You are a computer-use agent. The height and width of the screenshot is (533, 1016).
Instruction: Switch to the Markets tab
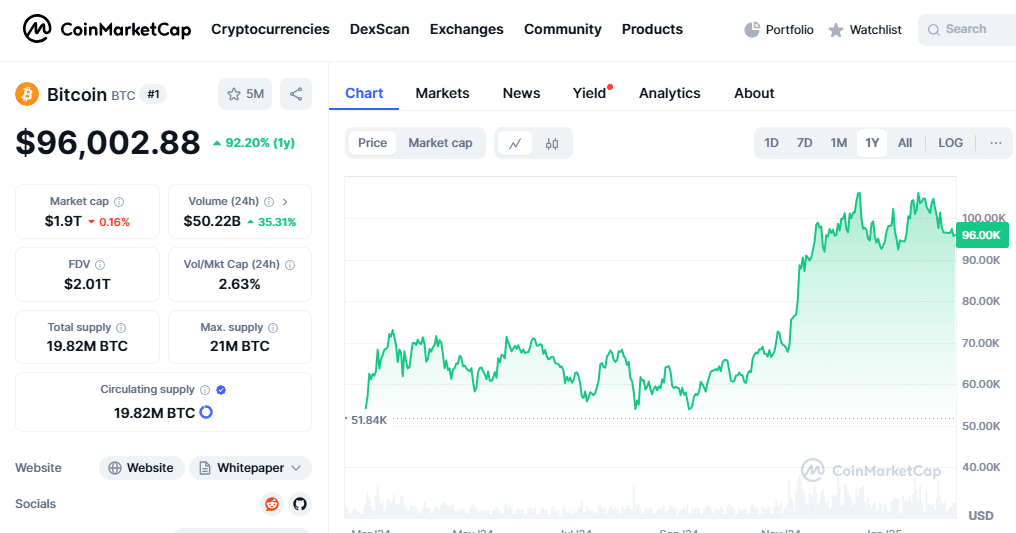tap(443, 93)
